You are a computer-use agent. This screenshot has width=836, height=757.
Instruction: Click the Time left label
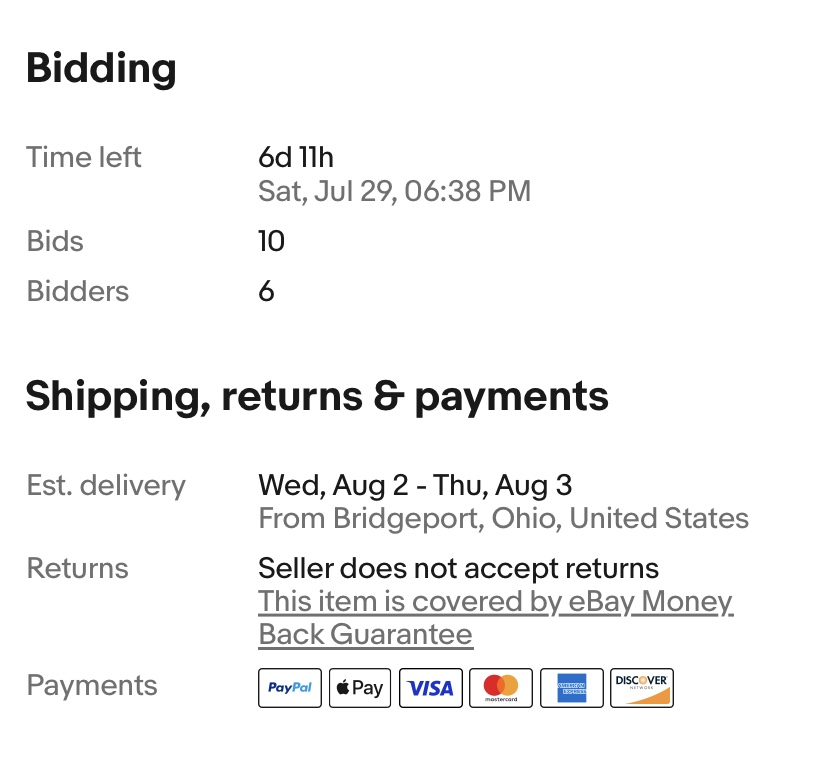(x=84, y=157)
